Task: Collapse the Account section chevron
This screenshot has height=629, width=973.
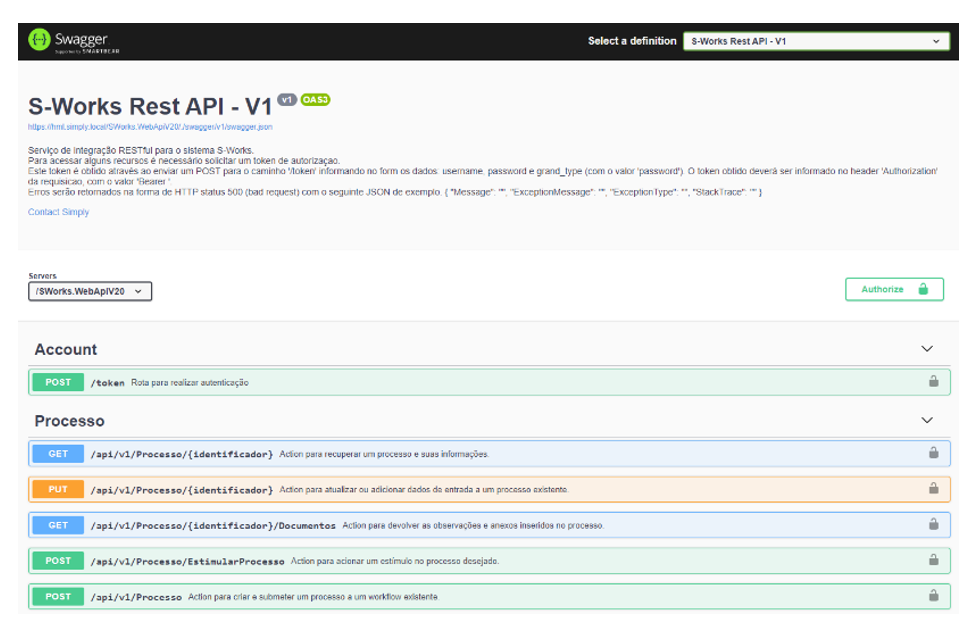Action: point(927,349)
